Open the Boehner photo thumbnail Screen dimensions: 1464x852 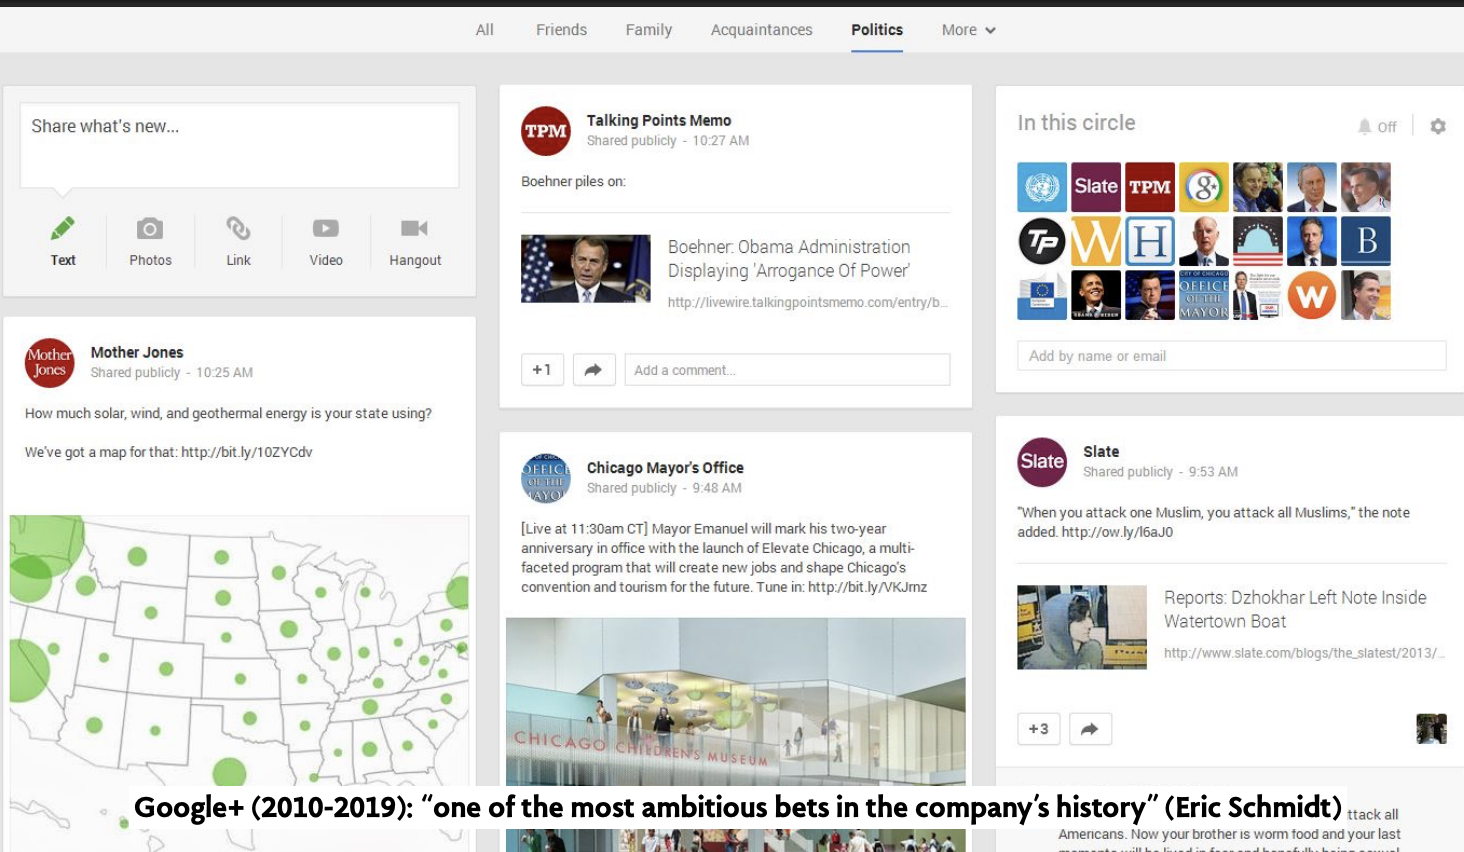[x=586, y=269]
